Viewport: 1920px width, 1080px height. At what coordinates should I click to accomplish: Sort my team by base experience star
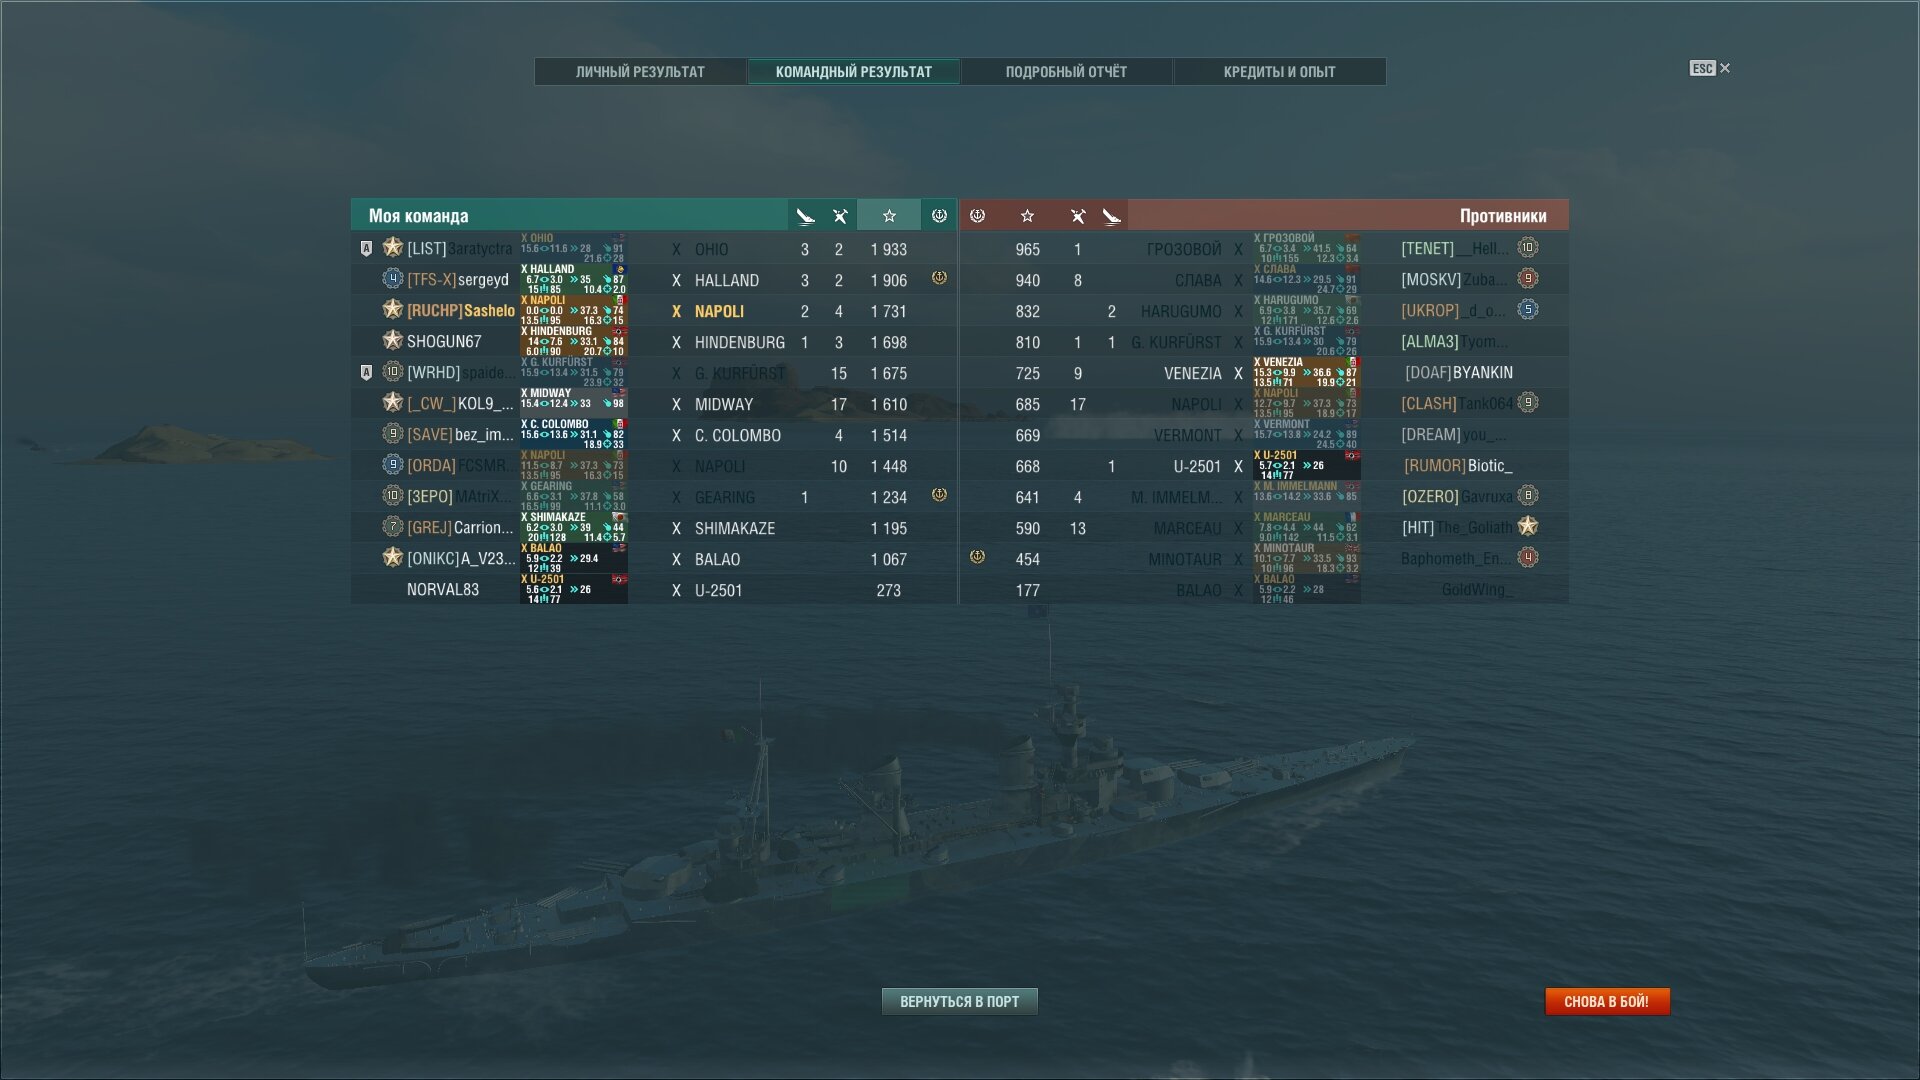coord(889,216)
